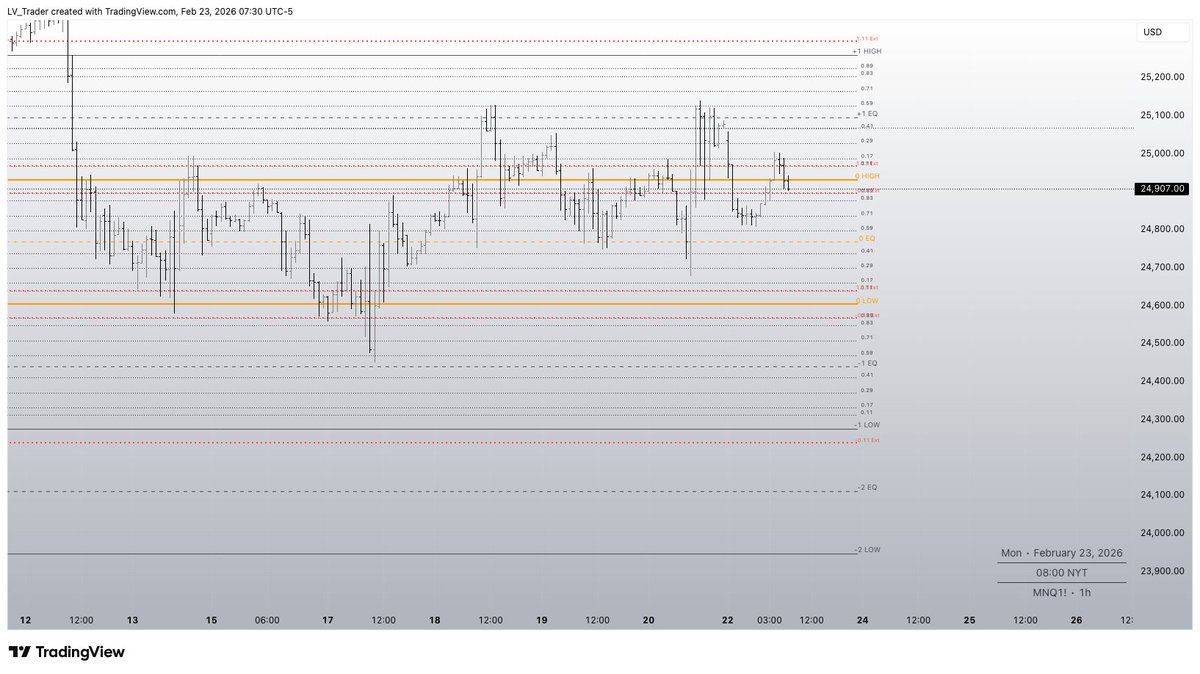This screenshot has width=1200, height=674.
Task: Select the dashed "0 EQ" level label
Action: pos(866,239)
